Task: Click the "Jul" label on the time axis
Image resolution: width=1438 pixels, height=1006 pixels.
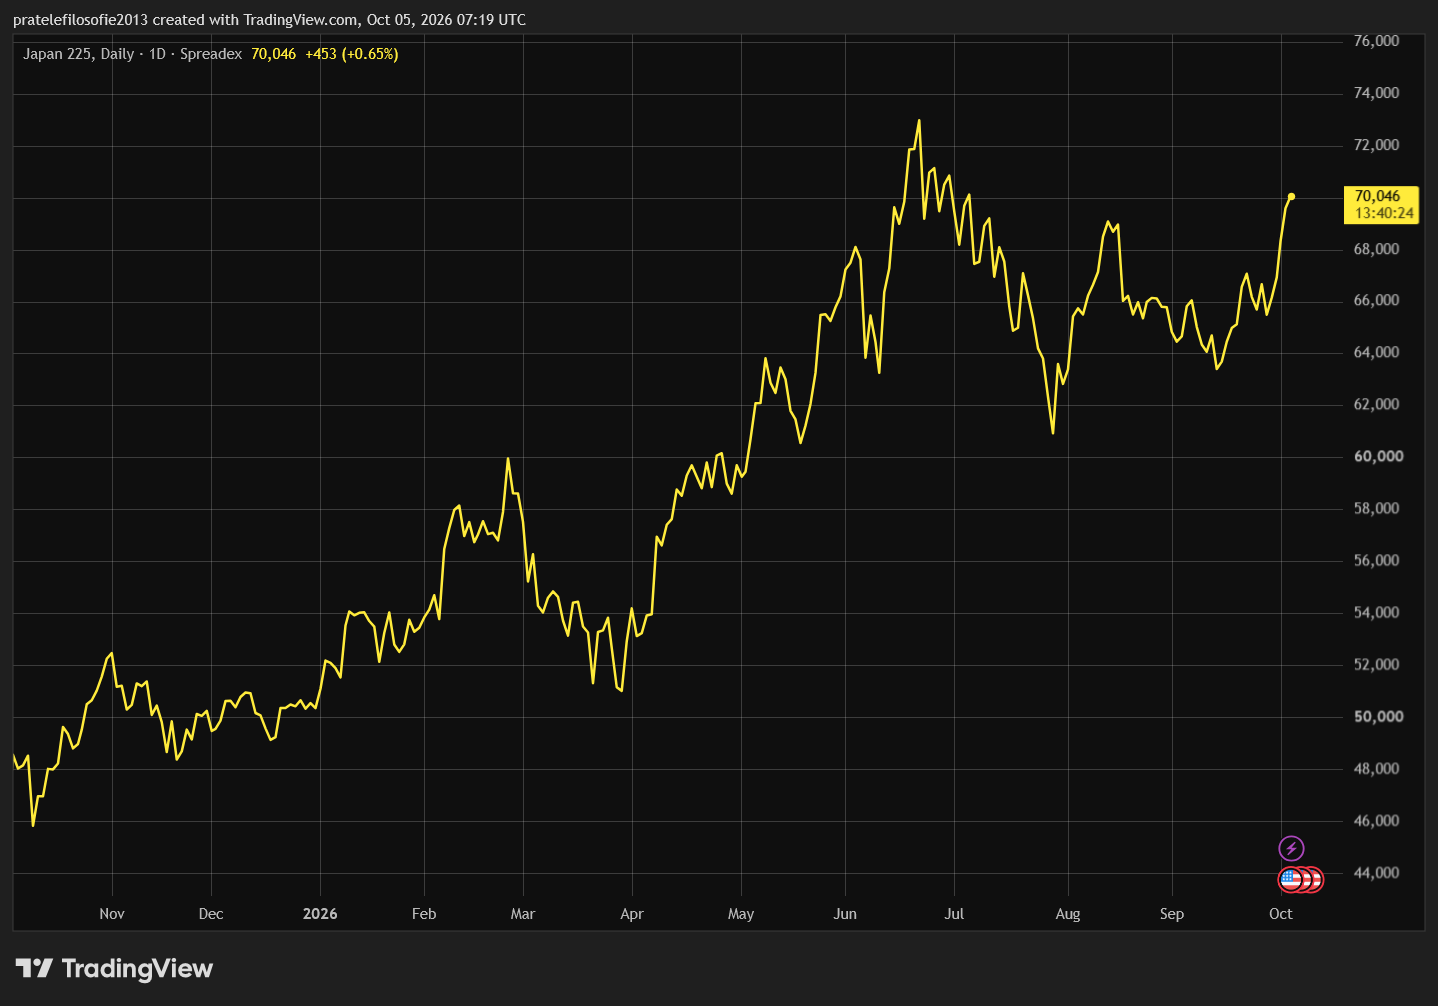Action: click(954, 914)
